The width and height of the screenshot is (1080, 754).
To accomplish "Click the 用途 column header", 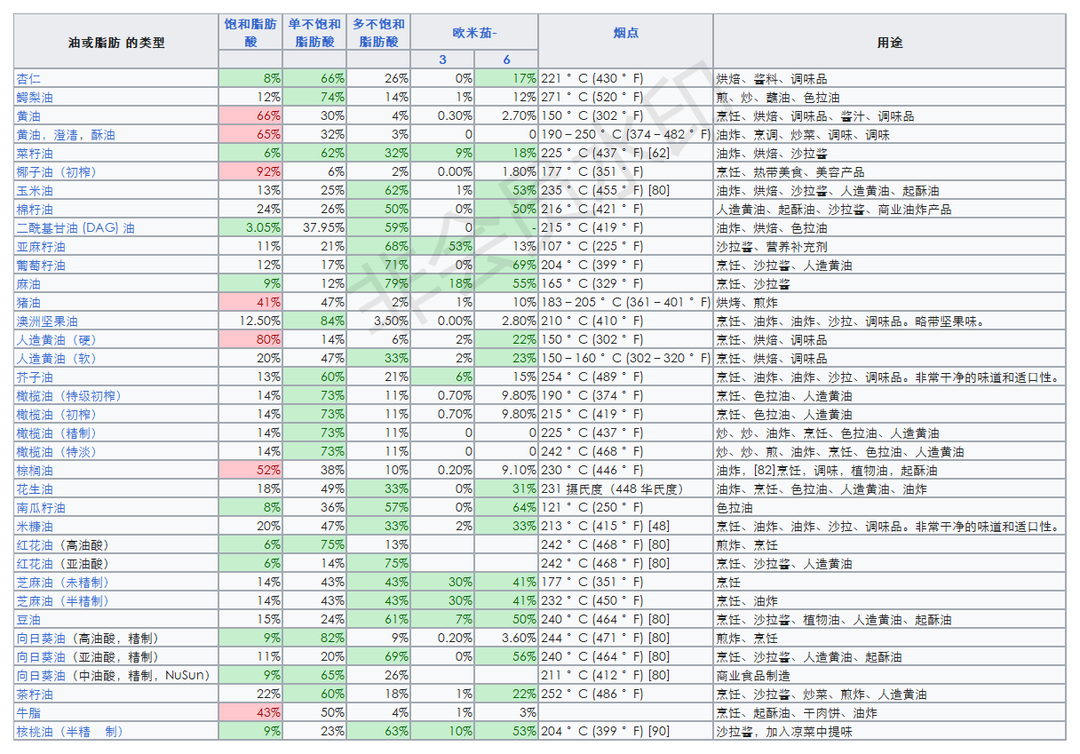I will (889, 42).
